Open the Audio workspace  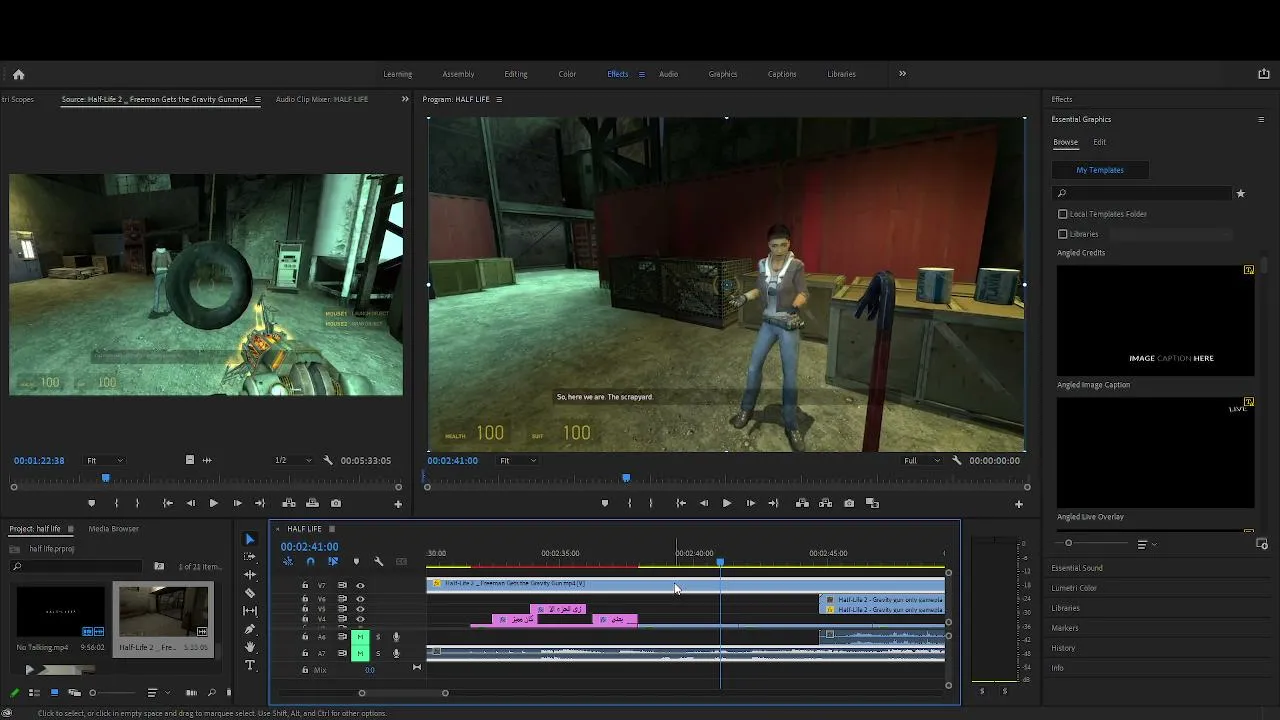(668, 74)
